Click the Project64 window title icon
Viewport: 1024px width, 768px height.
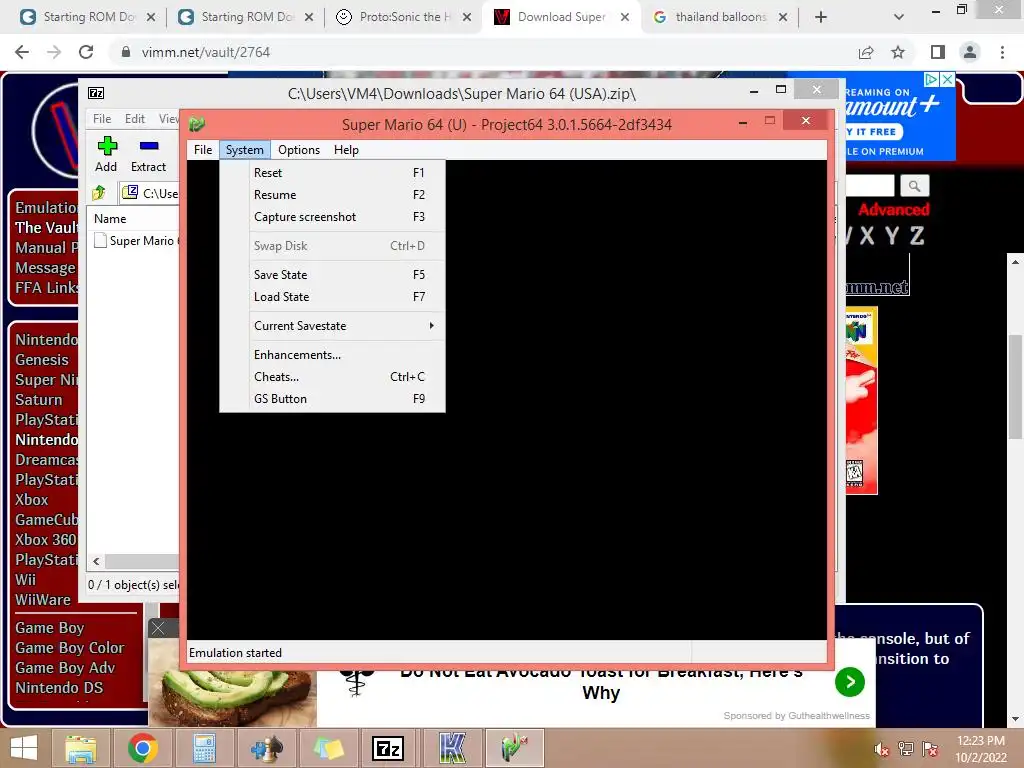[197, 123]
